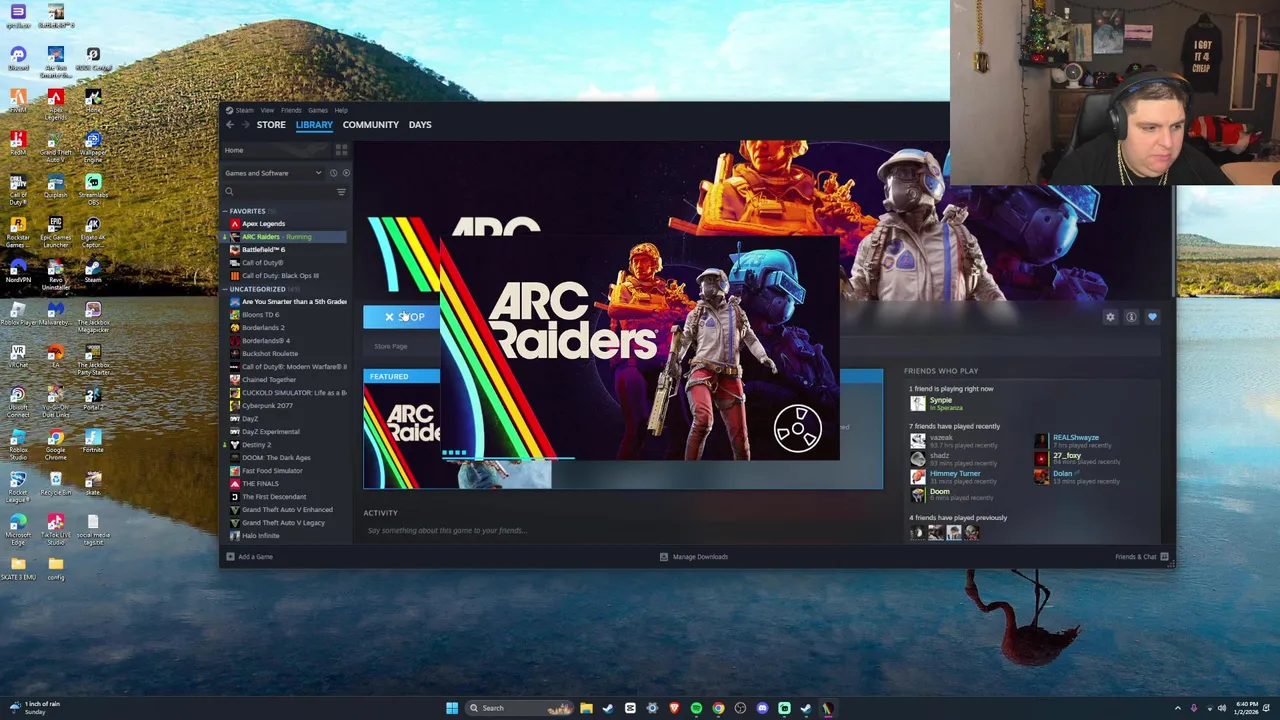
Task: Open the game settings gear icon
Action: coord(1110,317)
